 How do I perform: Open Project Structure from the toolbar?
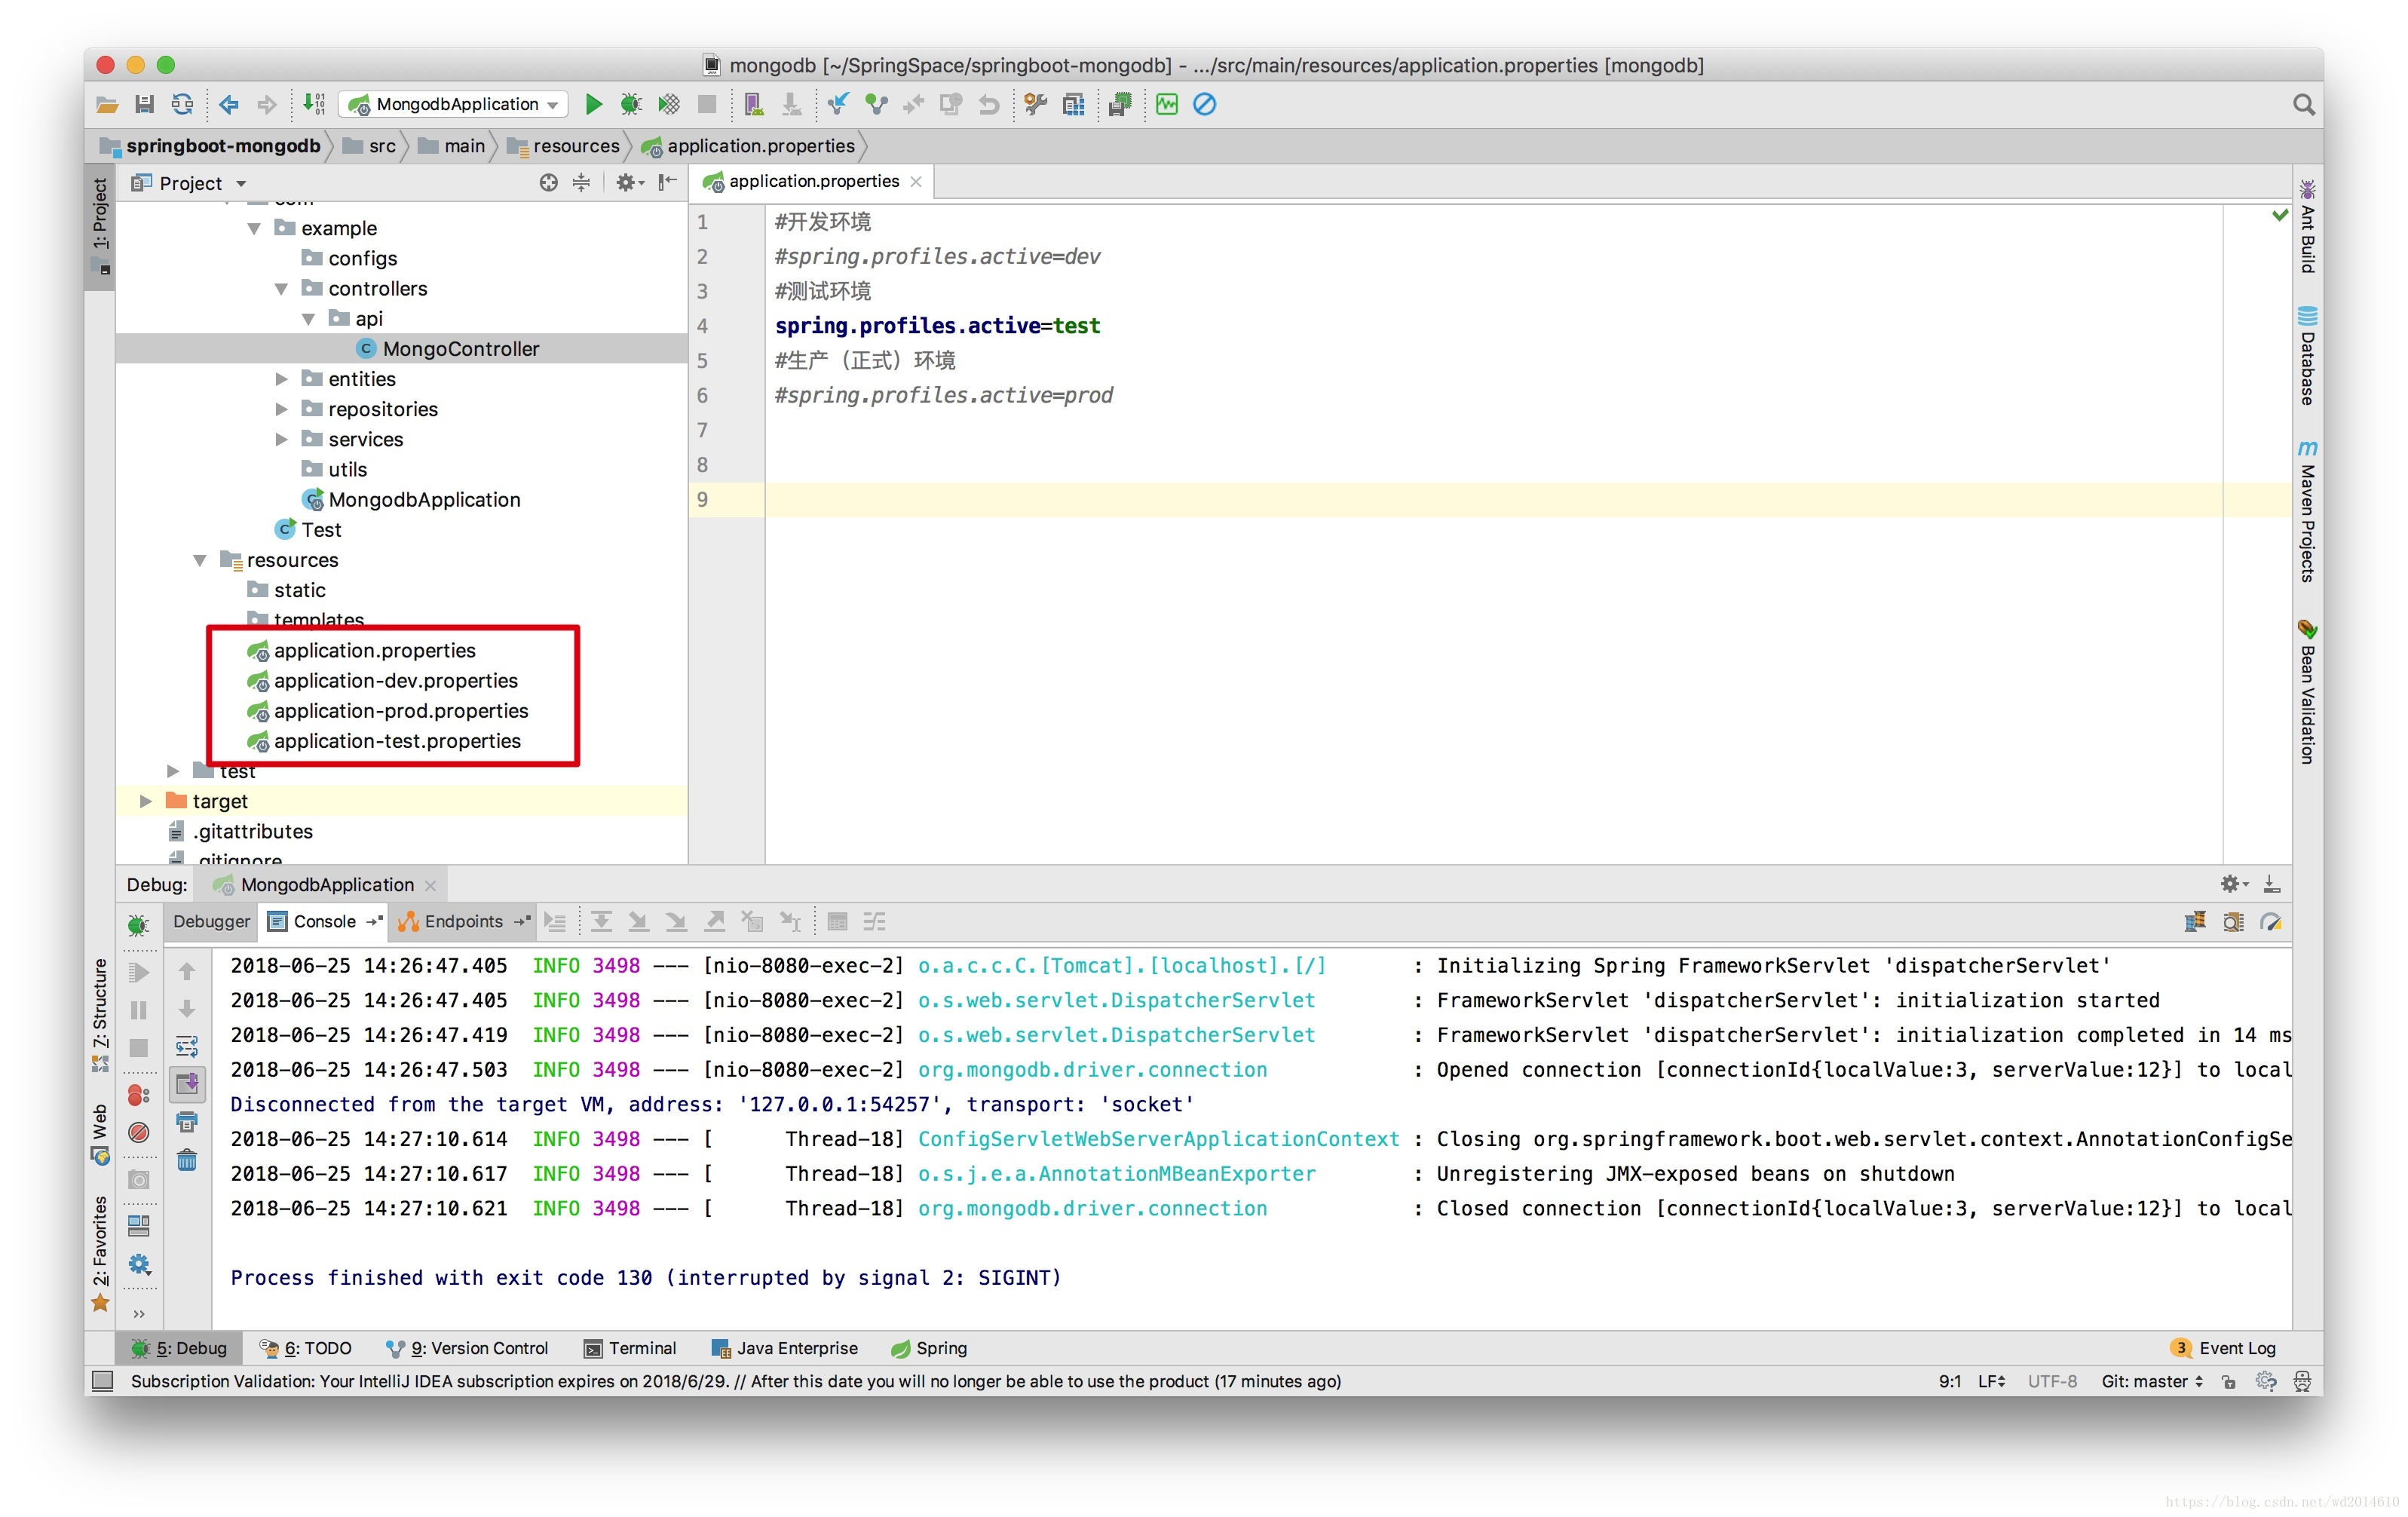pyautogui.click(x=1073, y=104)
